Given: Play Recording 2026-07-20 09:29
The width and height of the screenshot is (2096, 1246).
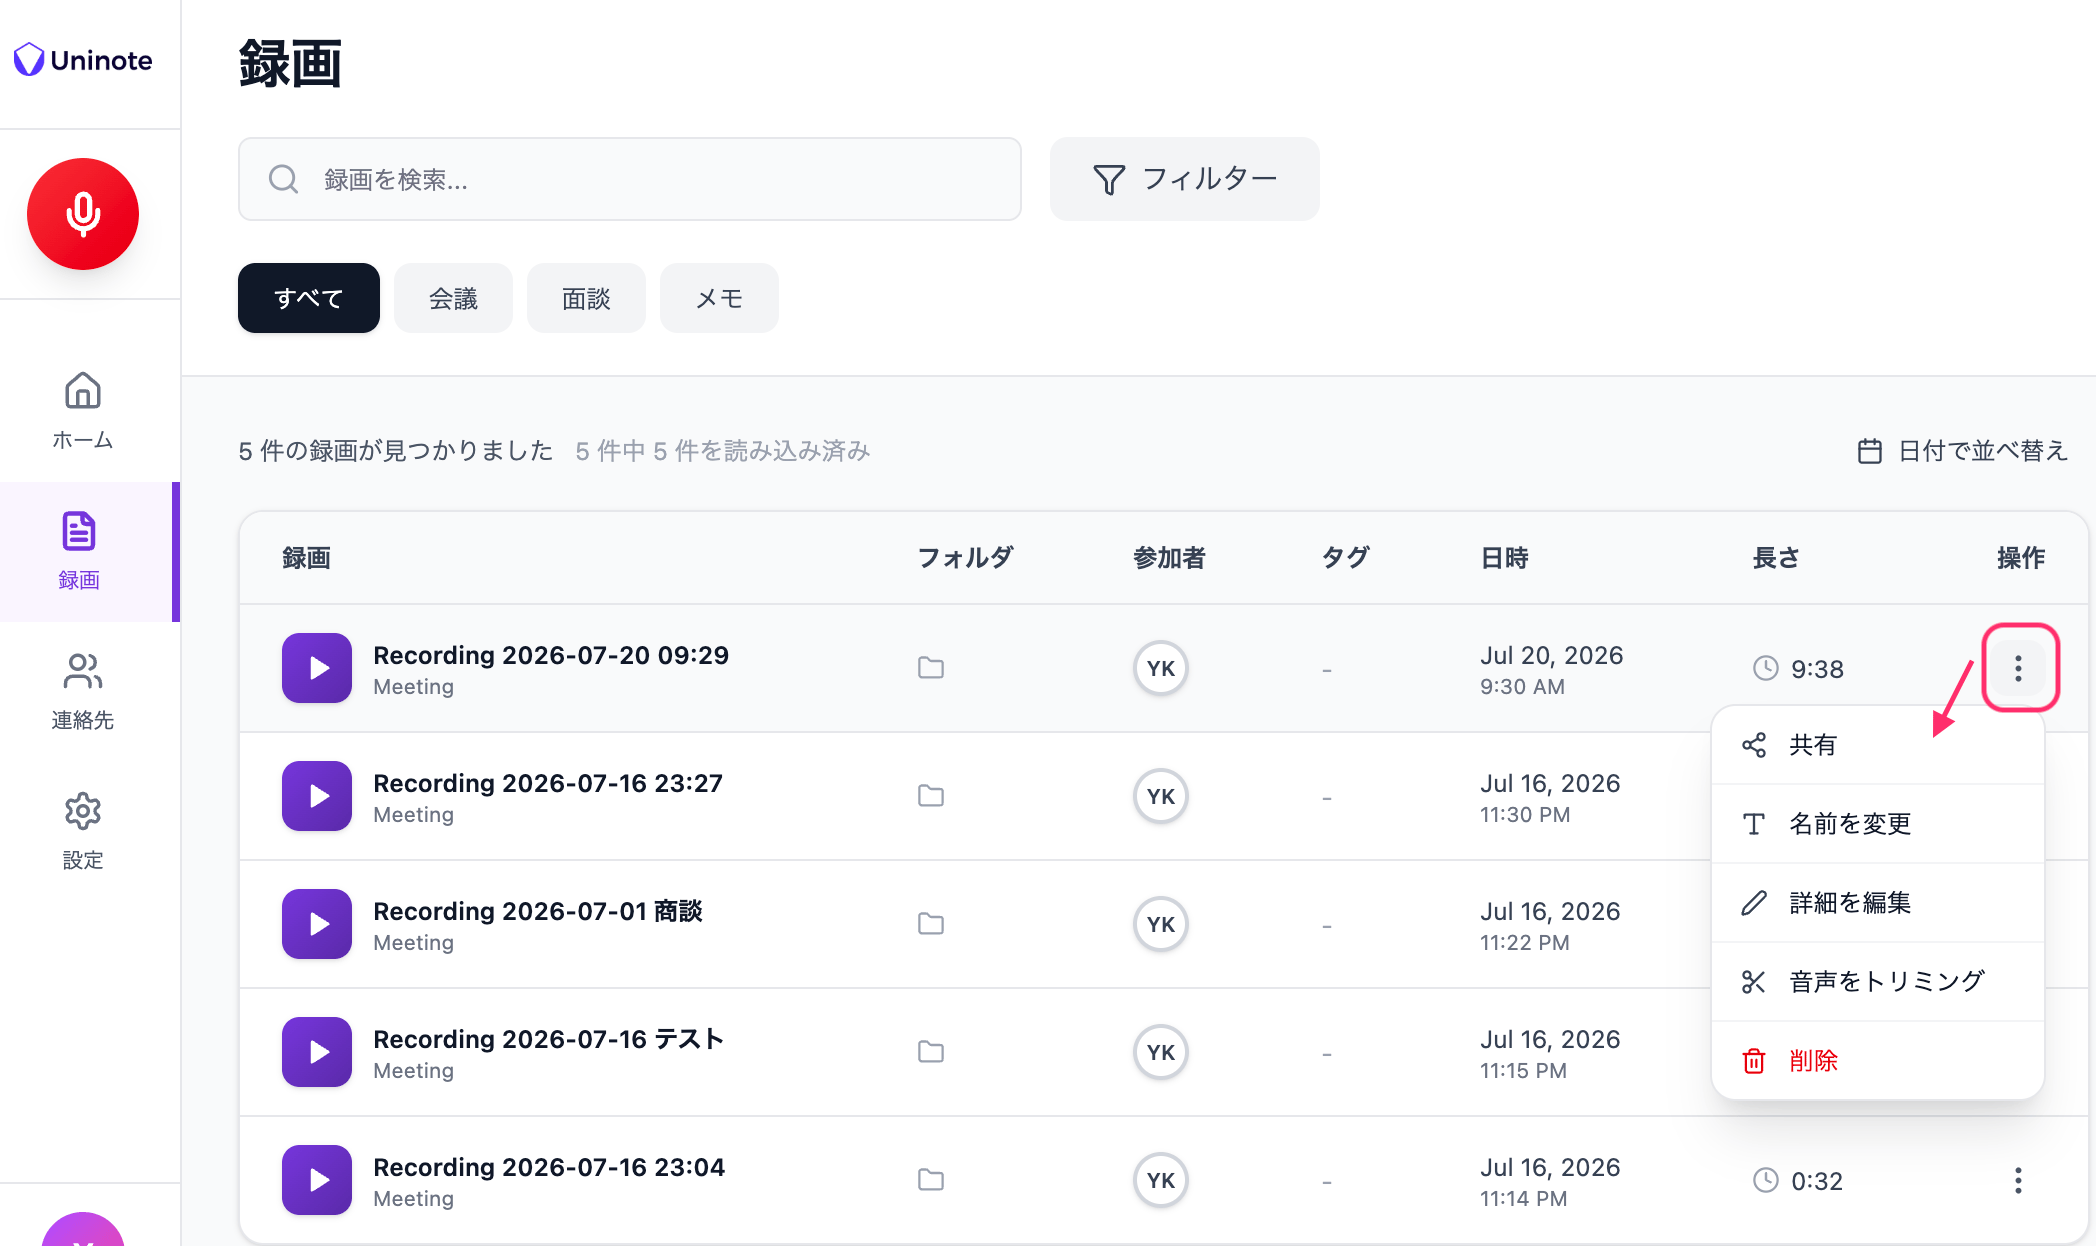Looking at the screenshot, I should click(x=317, y=668).
